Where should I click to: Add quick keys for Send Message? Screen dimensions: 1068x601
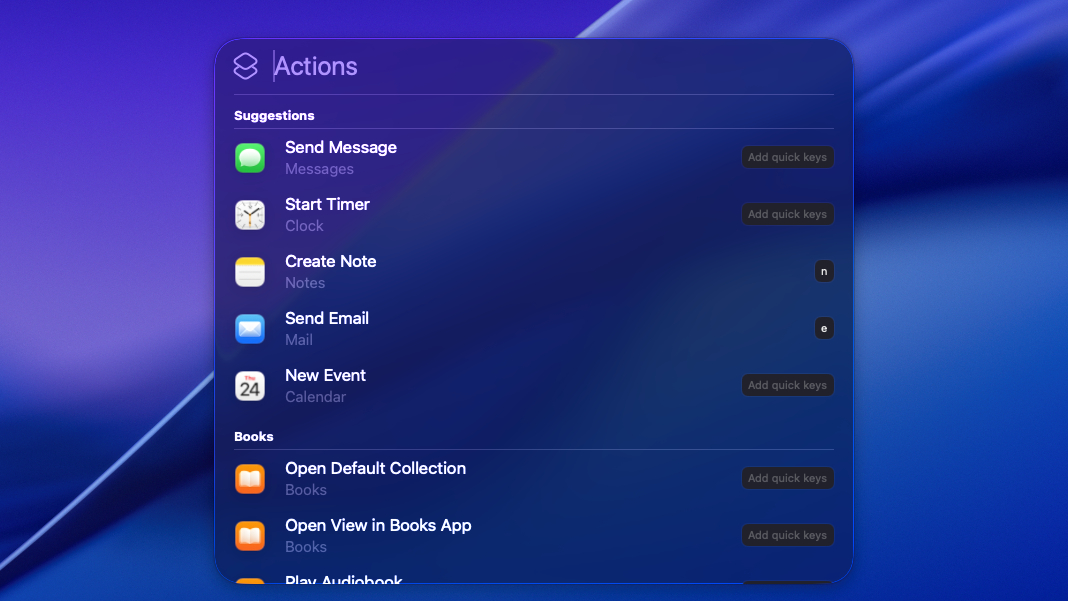[787, 157]
